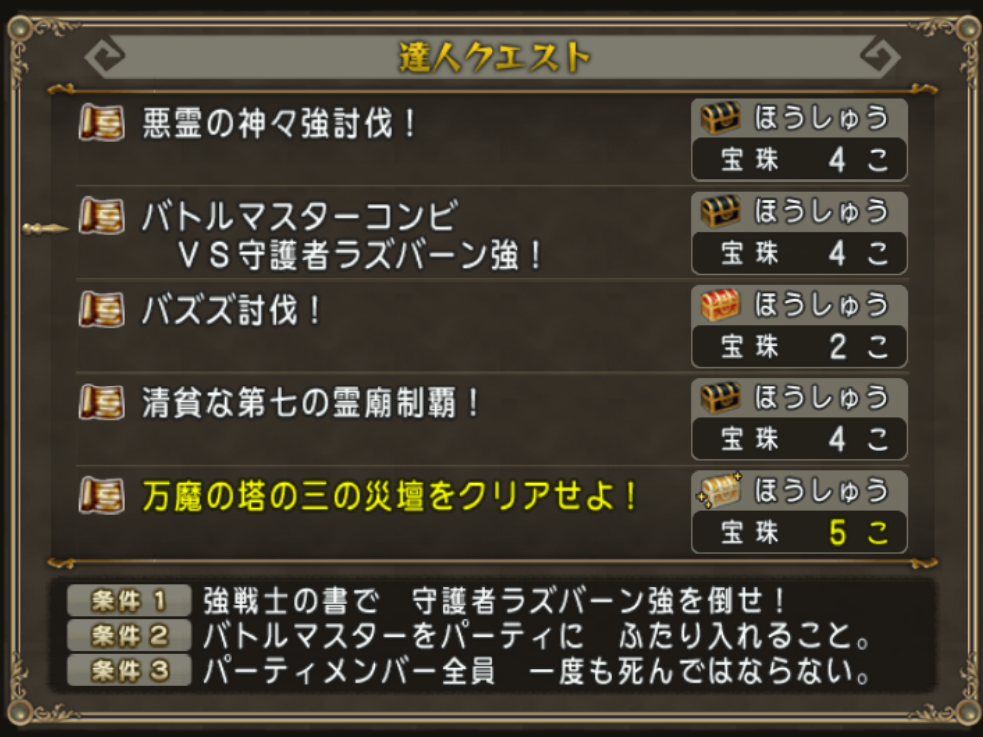Click the 条件2 condition label
983x737 pixels.
pyautogui.click(x=129, y=635)
